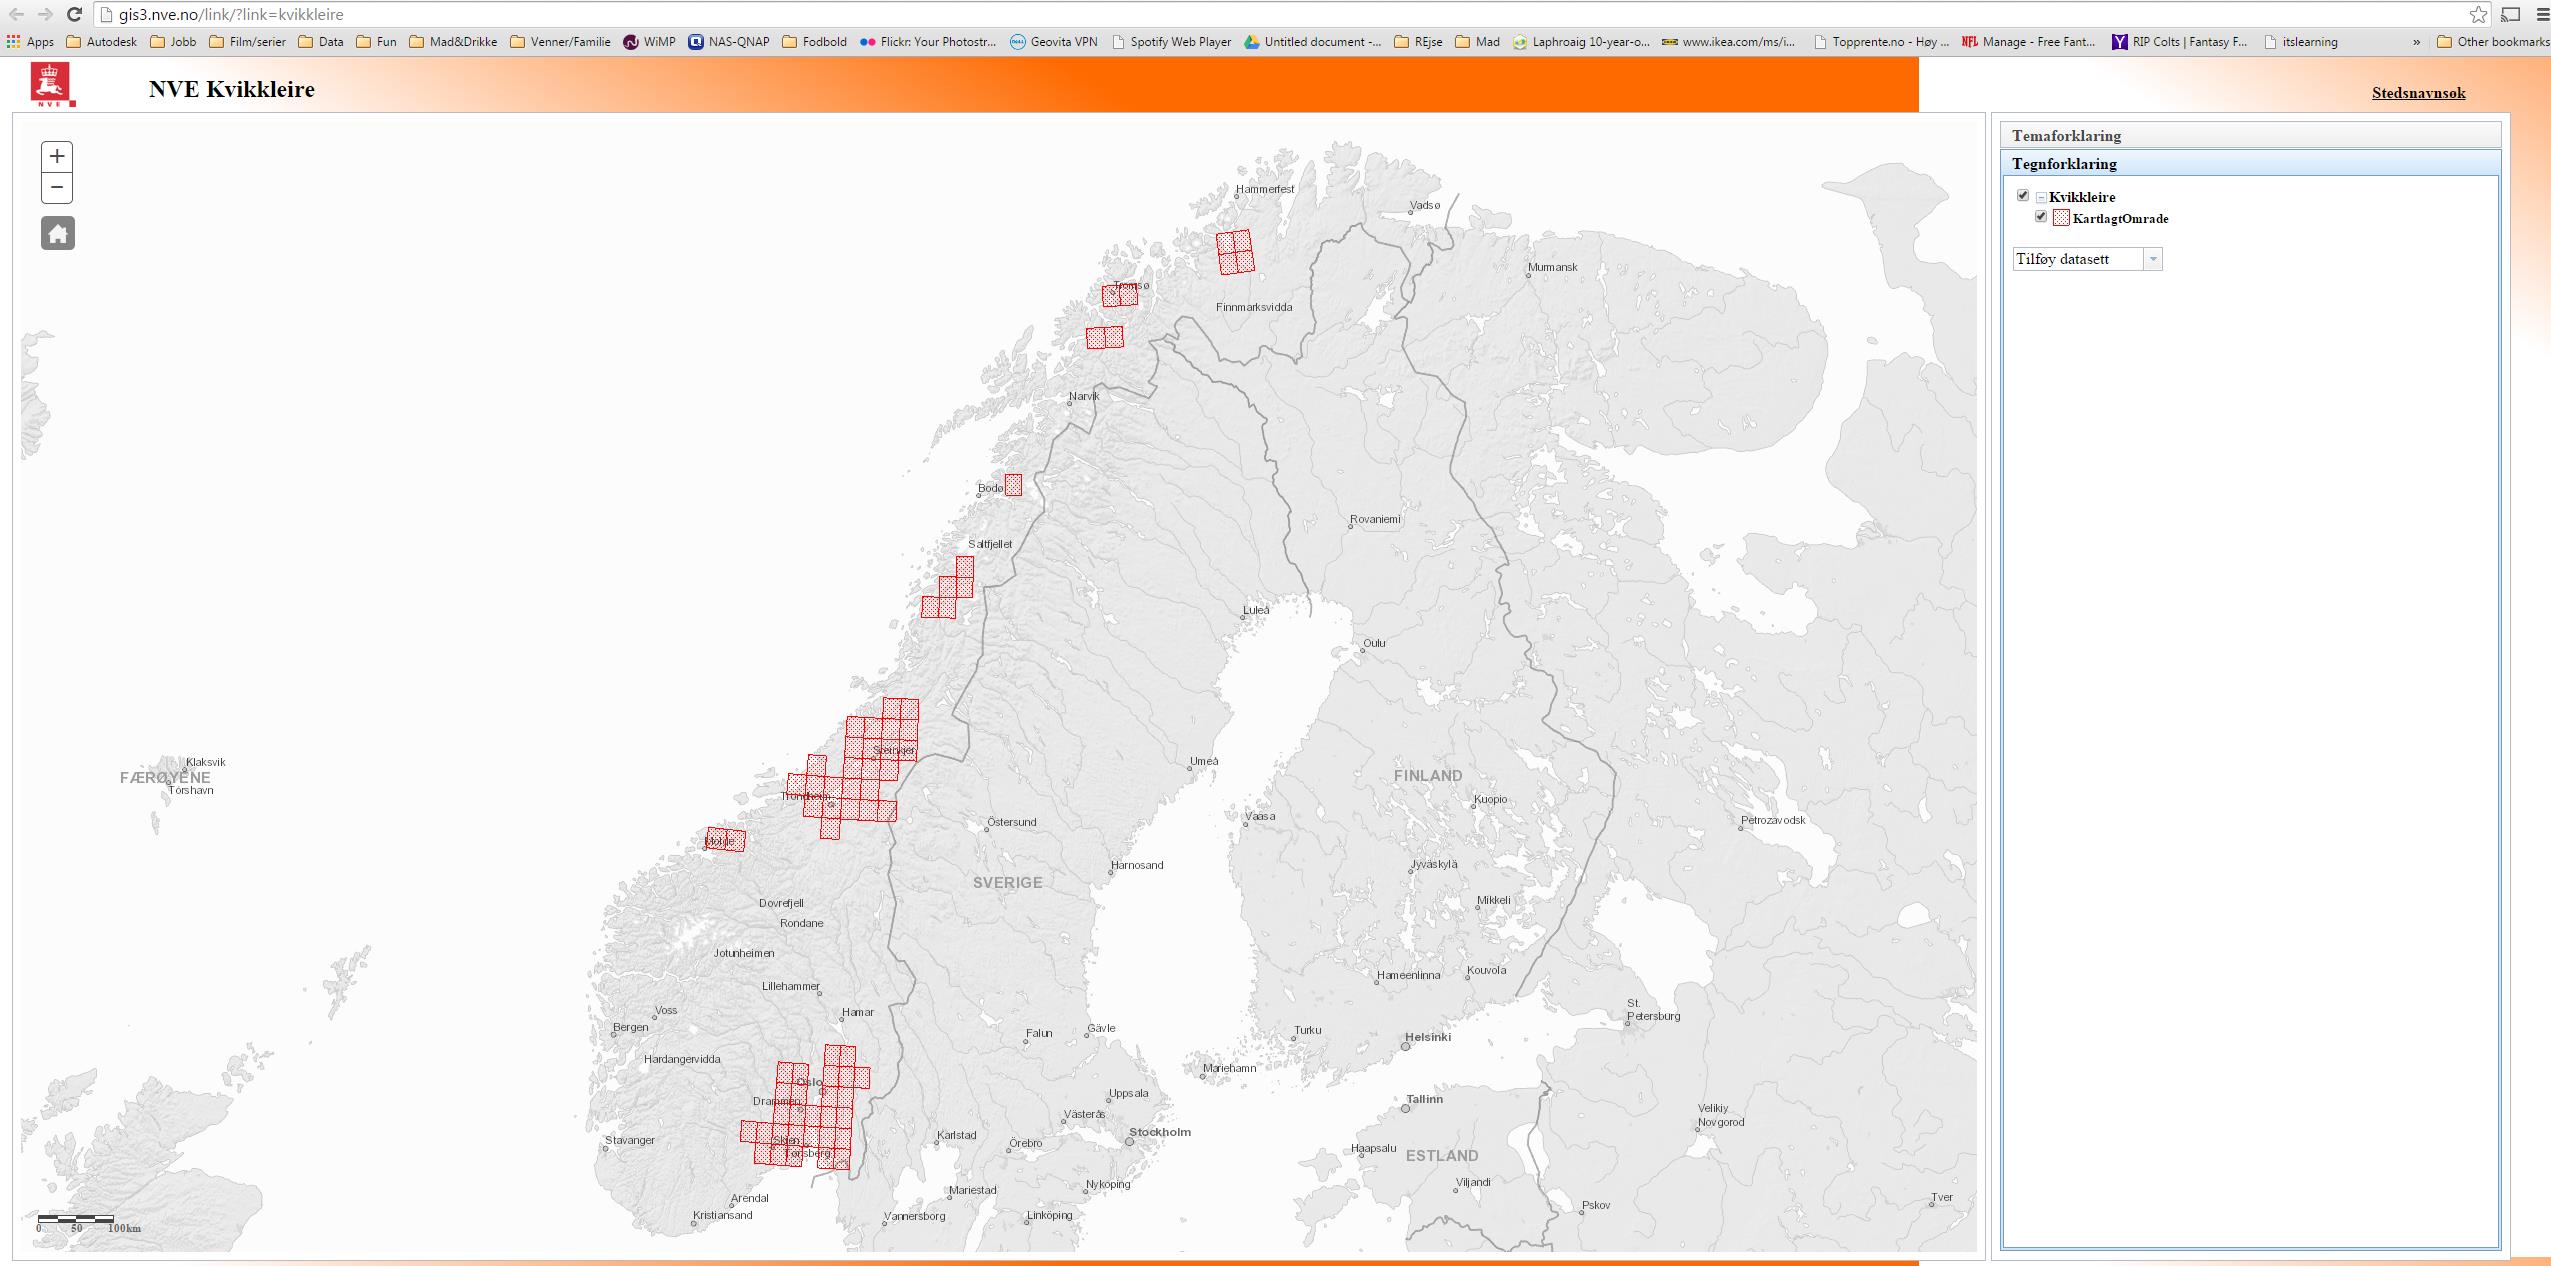Open the Fun bookmarks folder
This screenshot has width=2551, height=1266.
(x=376, y=42)
